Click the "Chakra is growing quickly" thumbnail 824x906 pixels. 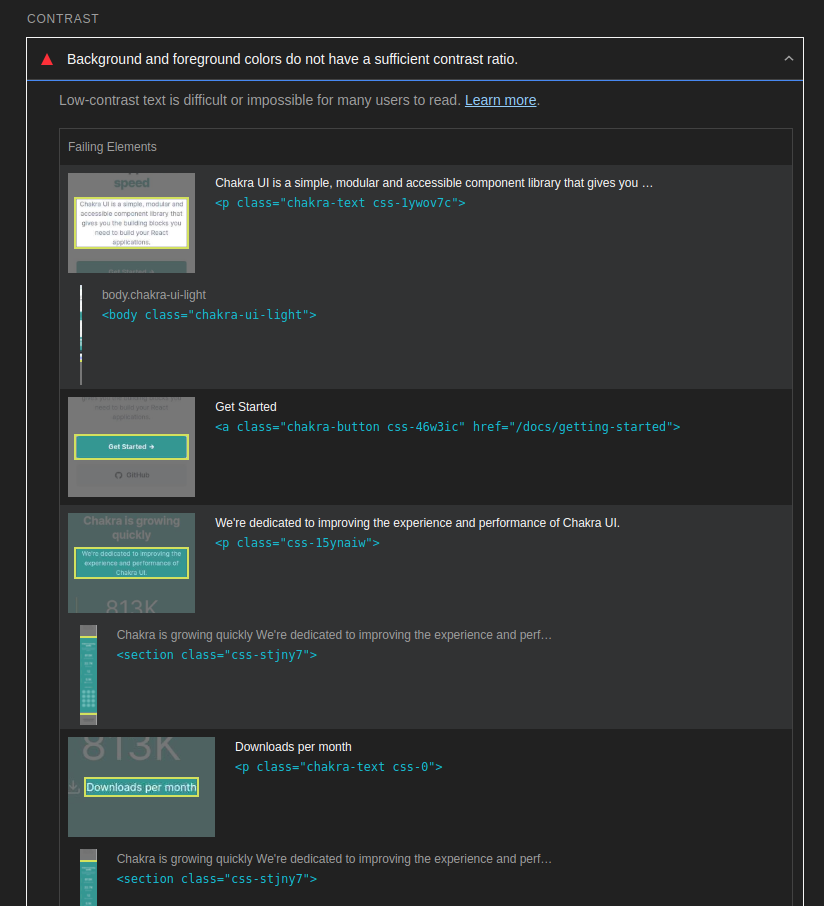click(x=131, y=562)
